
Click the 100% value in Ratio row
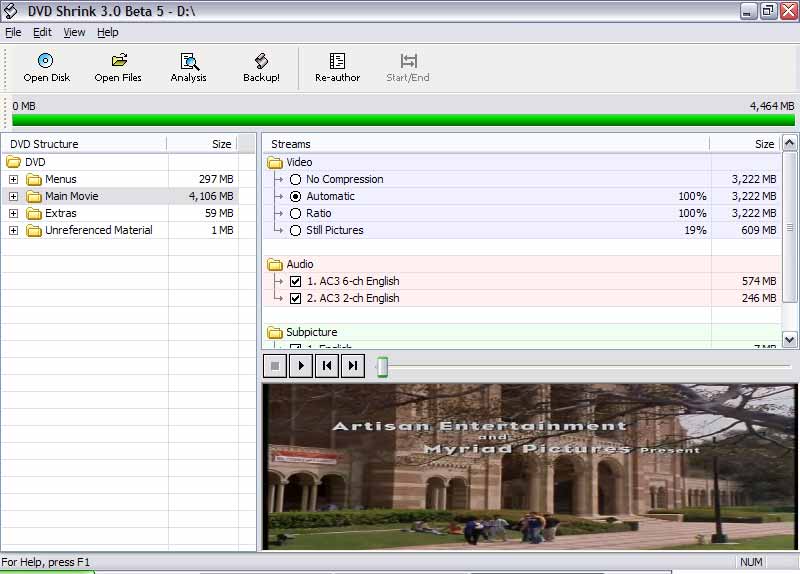pyautogui.click(x=692, y=213)
